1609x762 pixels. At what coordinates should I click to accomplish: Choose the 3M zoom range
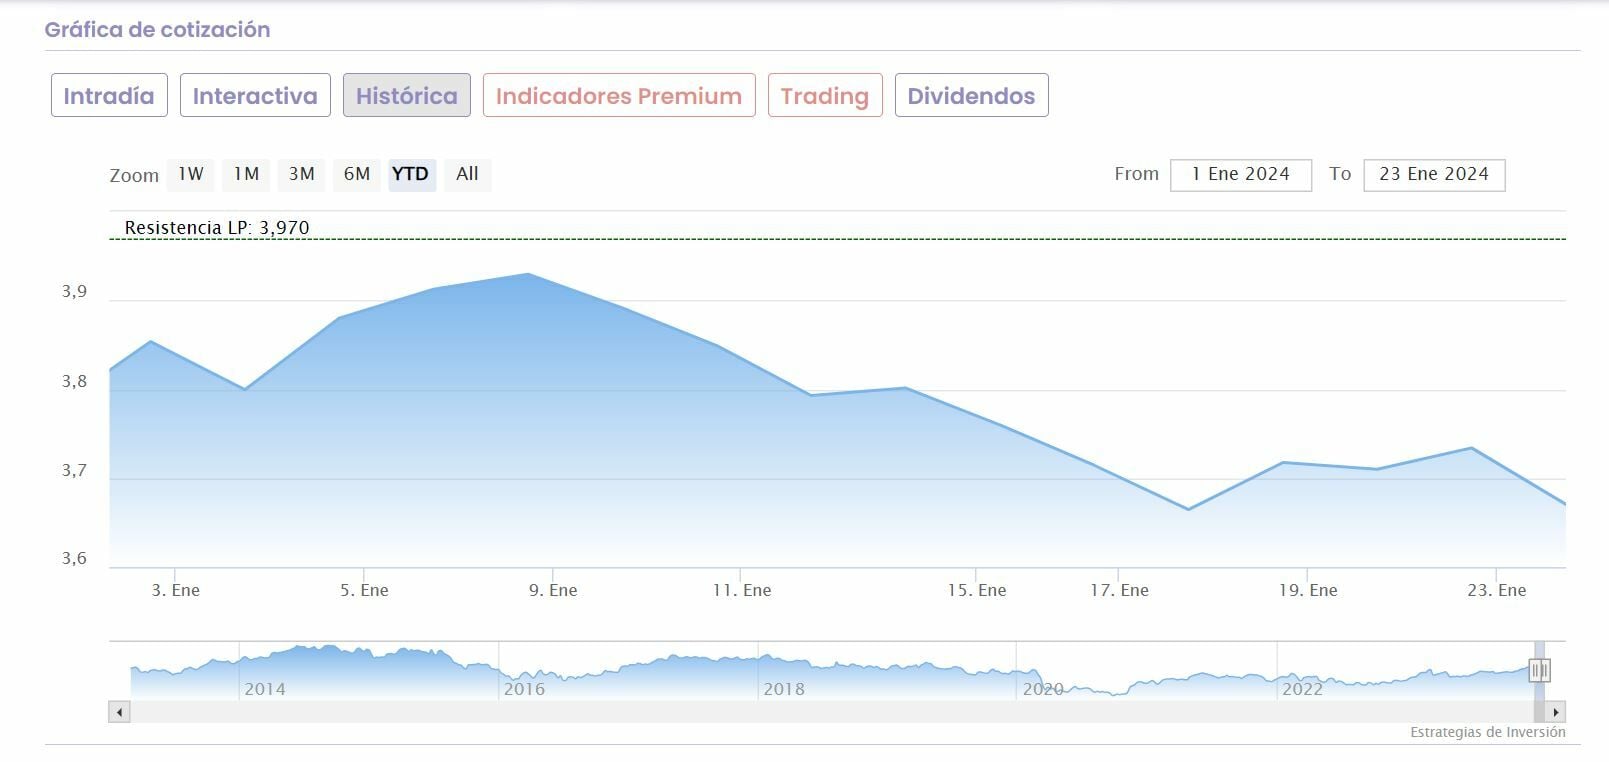pyautogui.click(x=301, y=174)
